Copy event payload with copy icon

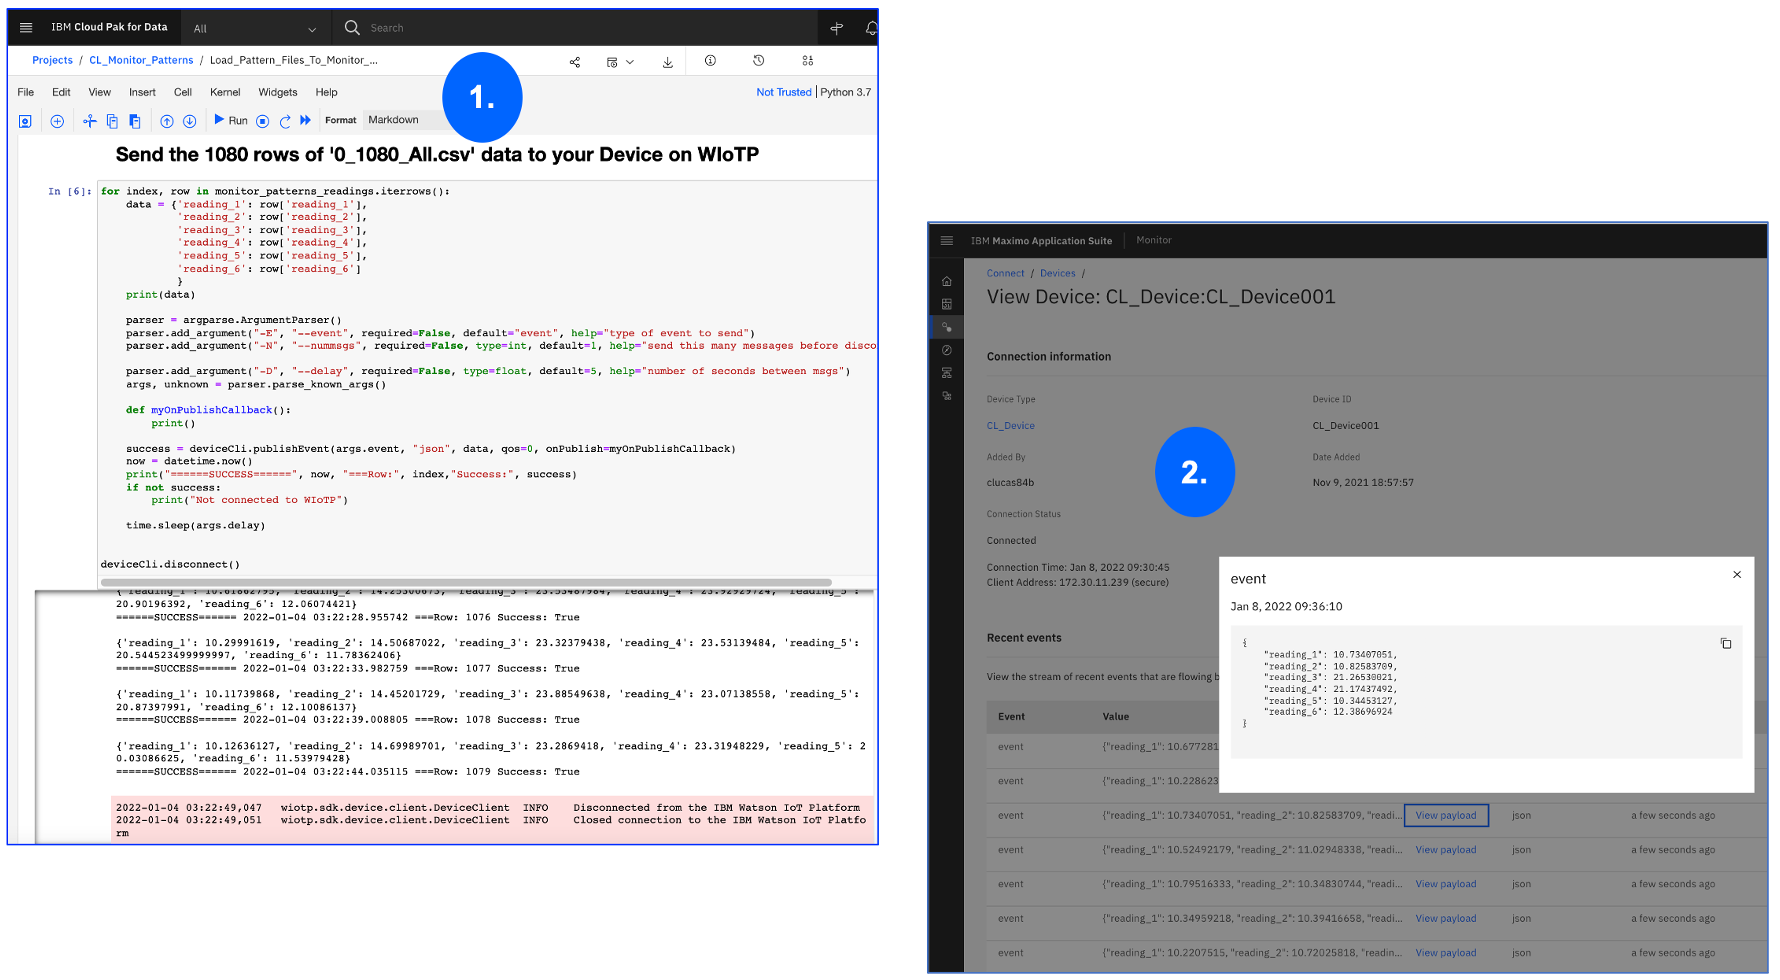coord(1726,643)
